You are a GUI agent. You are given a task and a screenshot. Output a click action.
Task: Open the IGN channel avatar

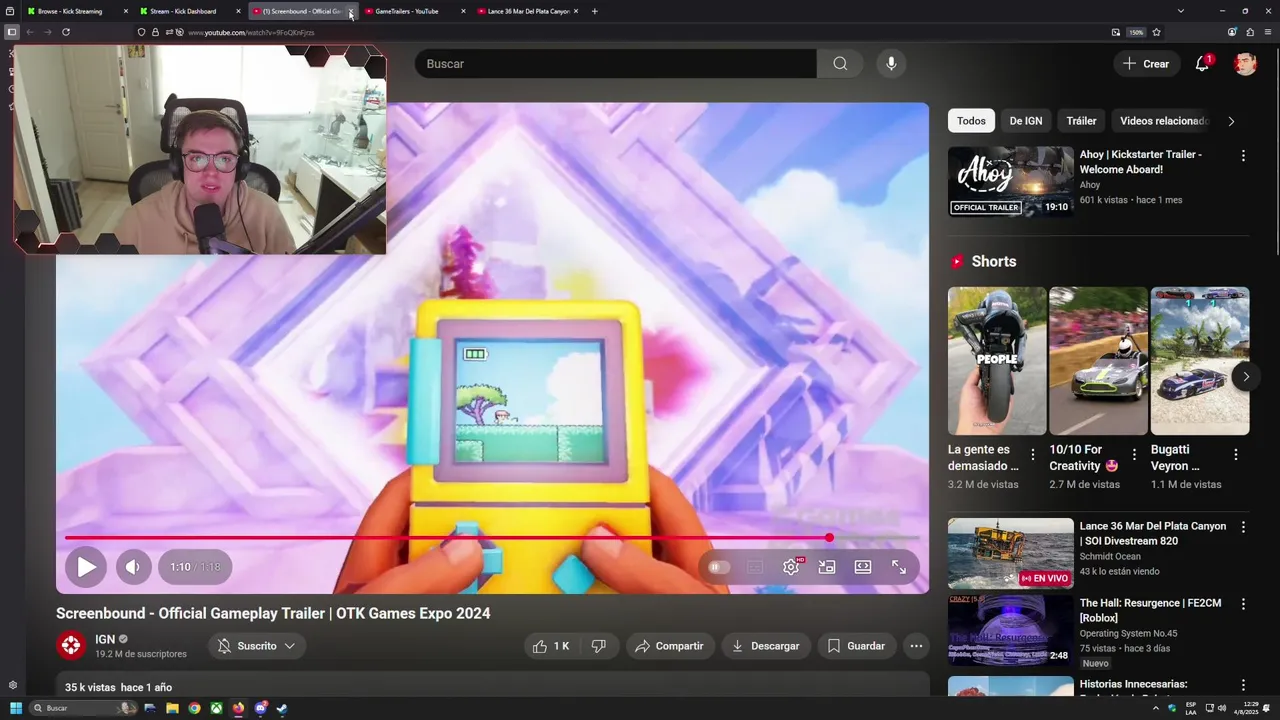71,646
